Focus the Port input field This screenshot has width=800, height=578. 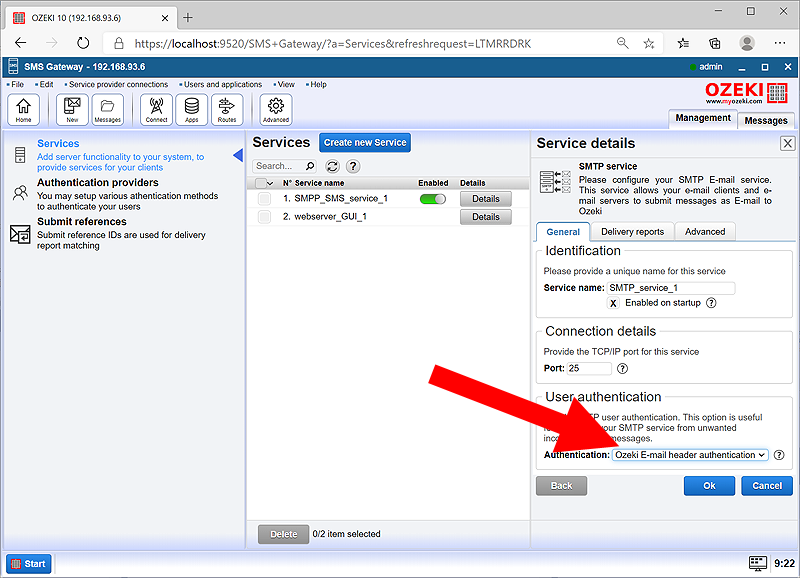589,368
